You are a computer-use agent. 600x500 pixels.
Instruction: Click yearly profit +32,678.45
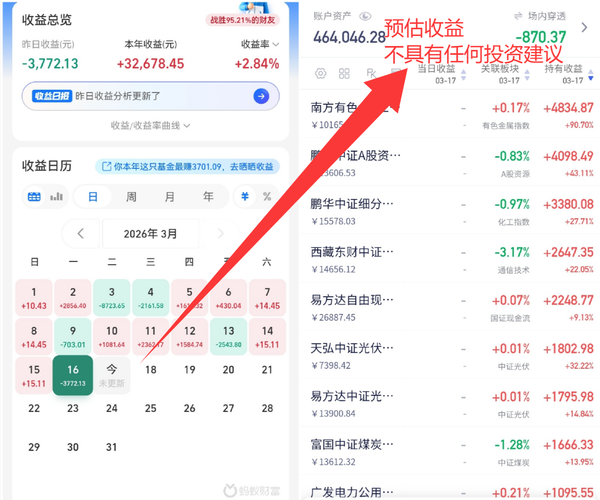[150, 64]
